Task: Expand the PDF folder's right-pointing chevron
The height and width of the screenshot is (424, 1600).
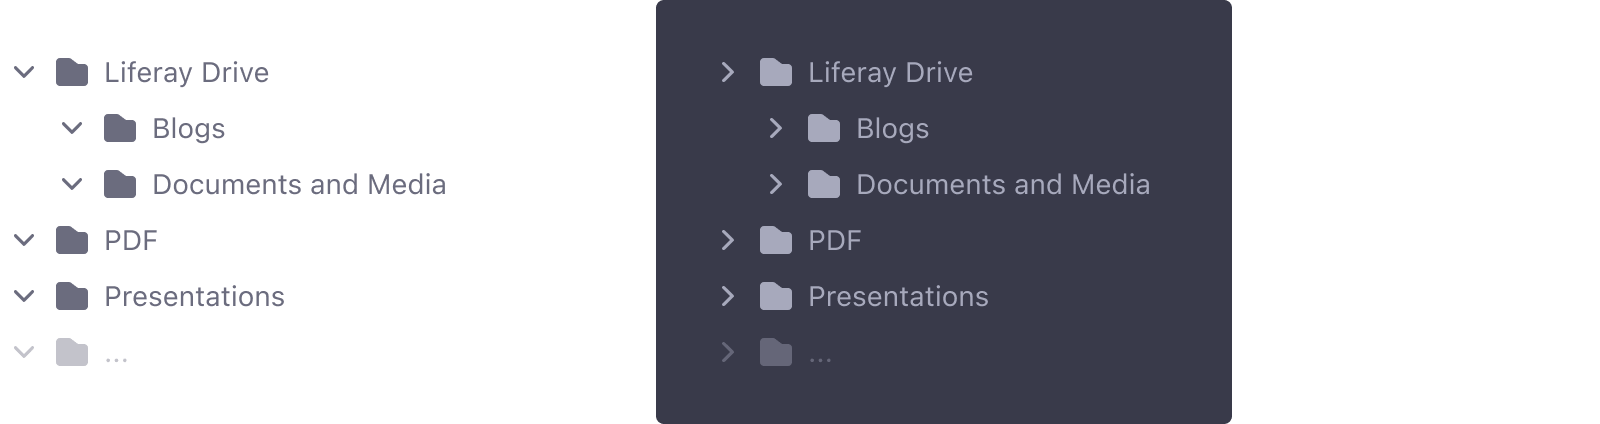Action: coord(728,240)
